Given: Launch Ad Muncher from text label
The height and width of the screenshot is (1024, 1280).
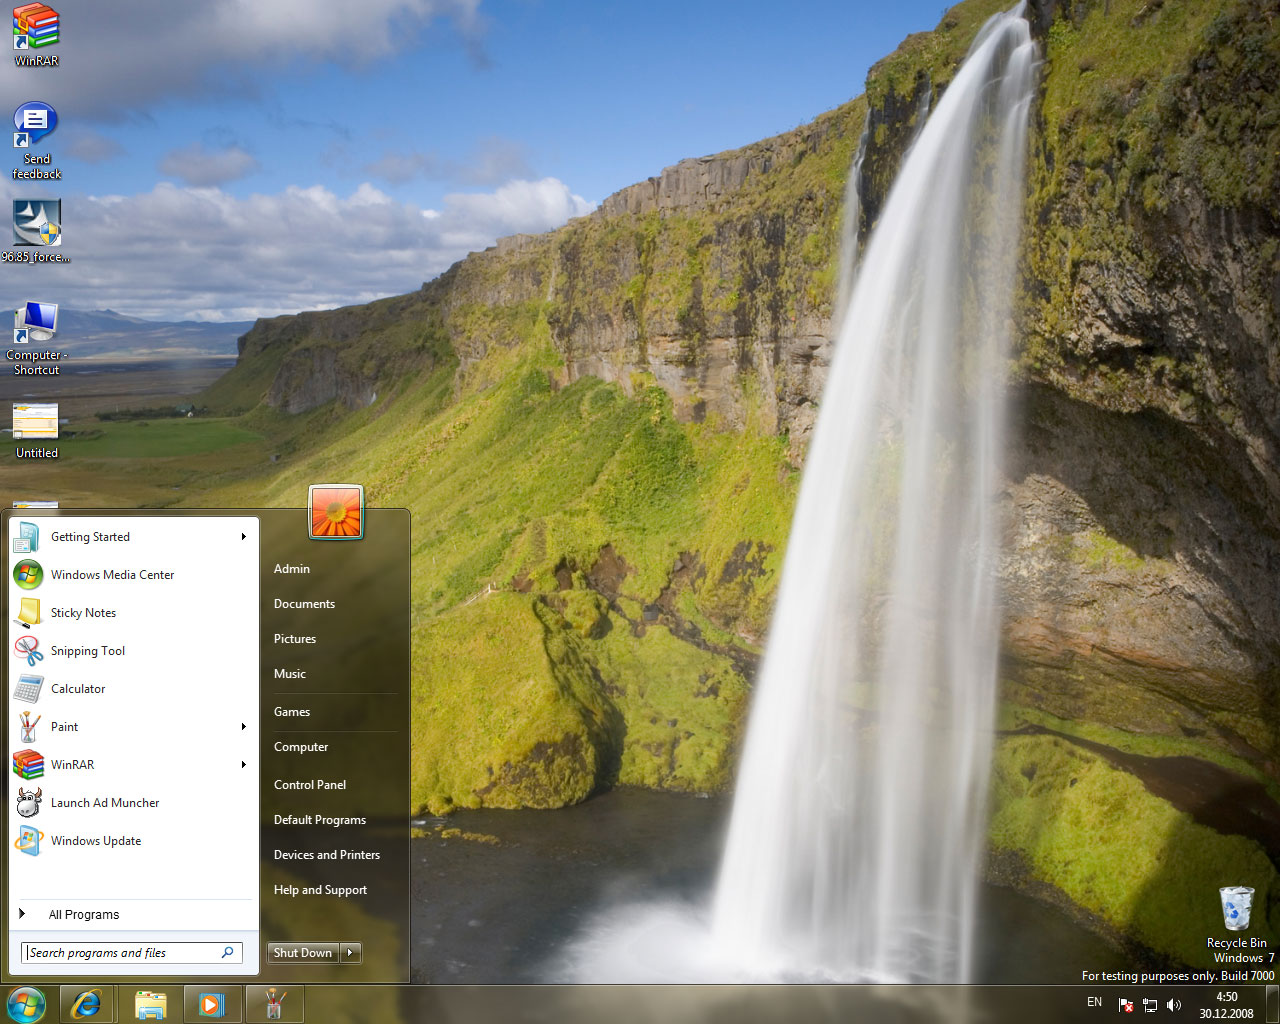Looking at the screenshot, I should pyautogui.click(x=105, y=803).
